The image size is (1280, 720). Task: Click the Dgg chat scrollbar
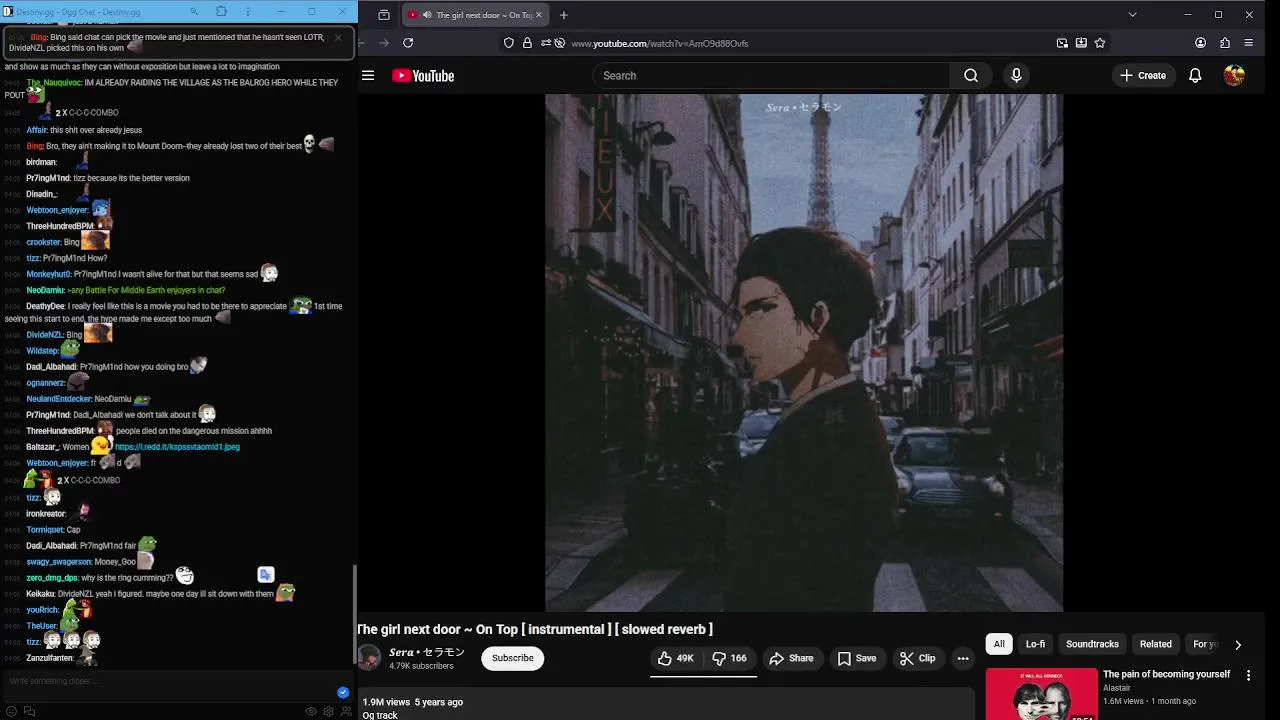click(355, 612)
